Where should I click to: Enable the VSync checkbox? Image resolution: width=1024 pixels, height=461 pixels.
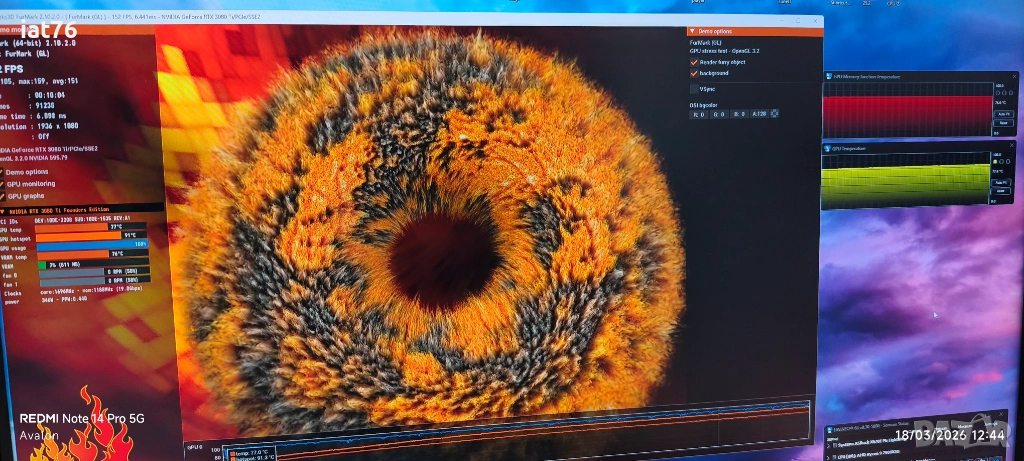pos(694,89)
